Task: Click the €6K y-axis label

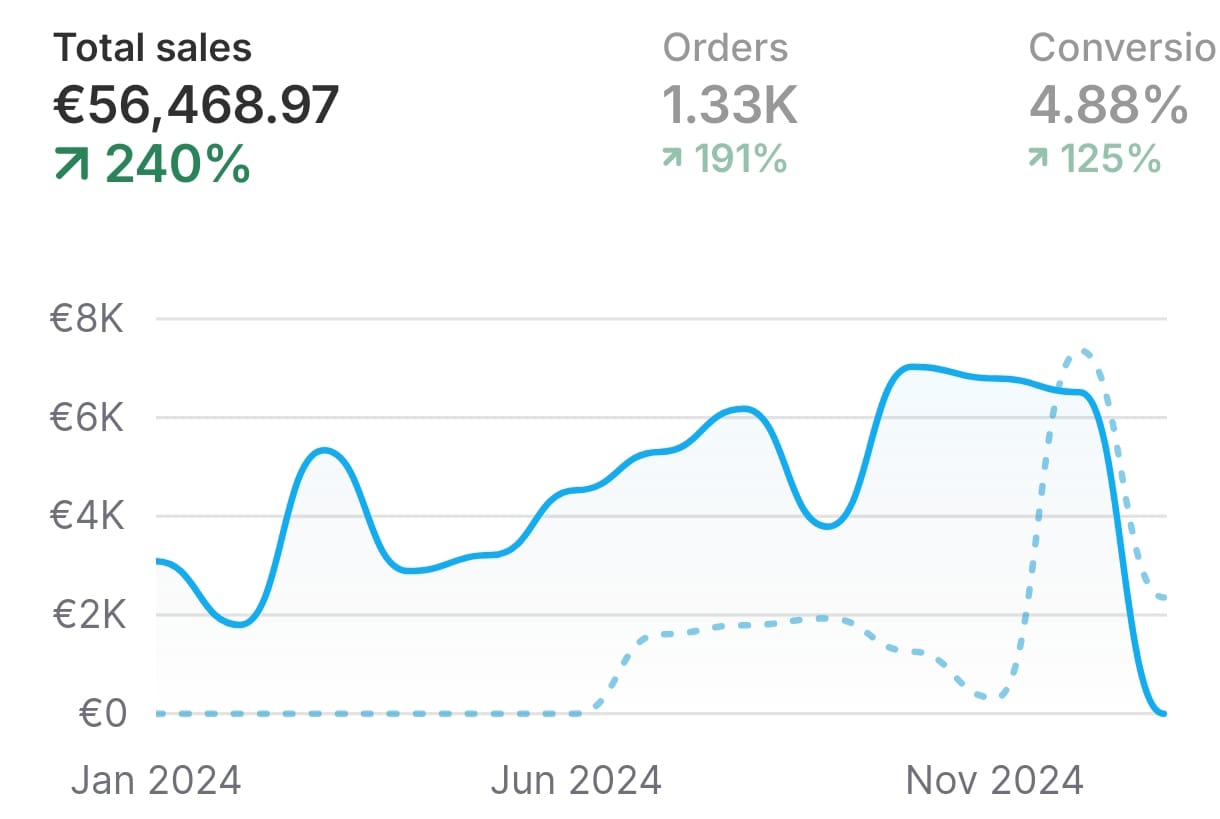Action: (87, 418)
